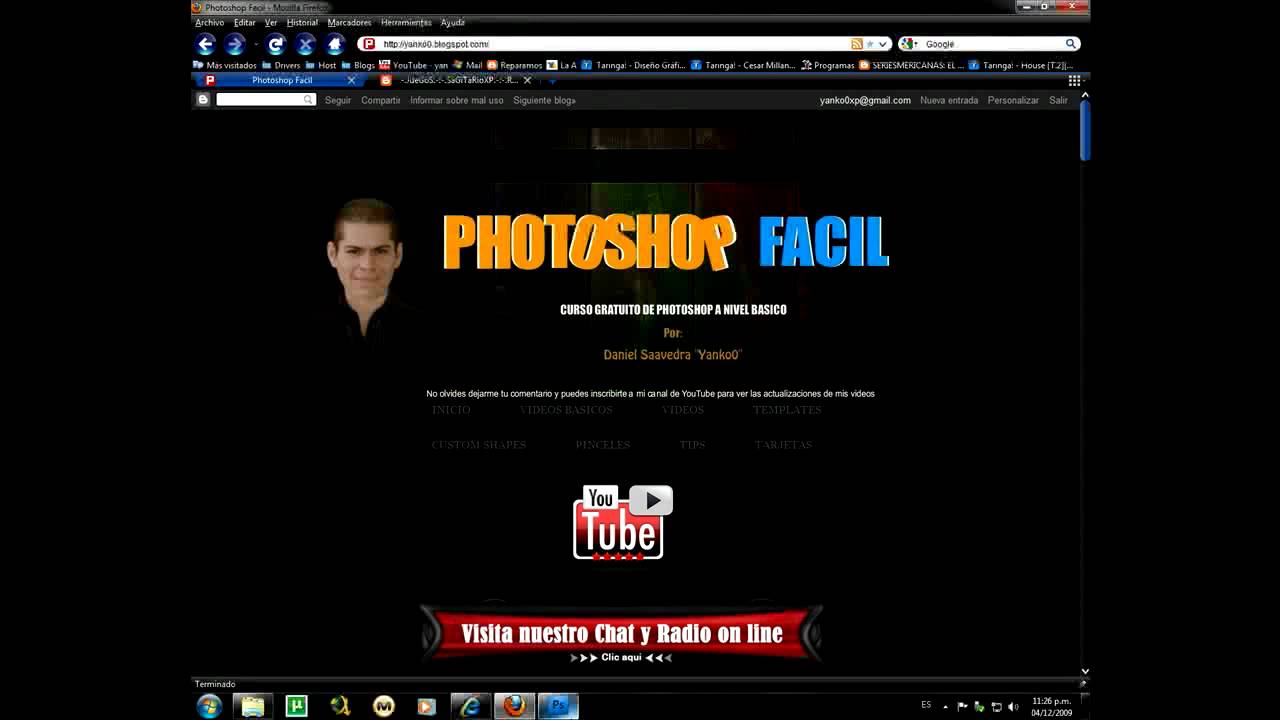The width and height of the screenshot is (1280, 720).
Task: Open the Mail bookmark
Action: (x=467, y=65)
